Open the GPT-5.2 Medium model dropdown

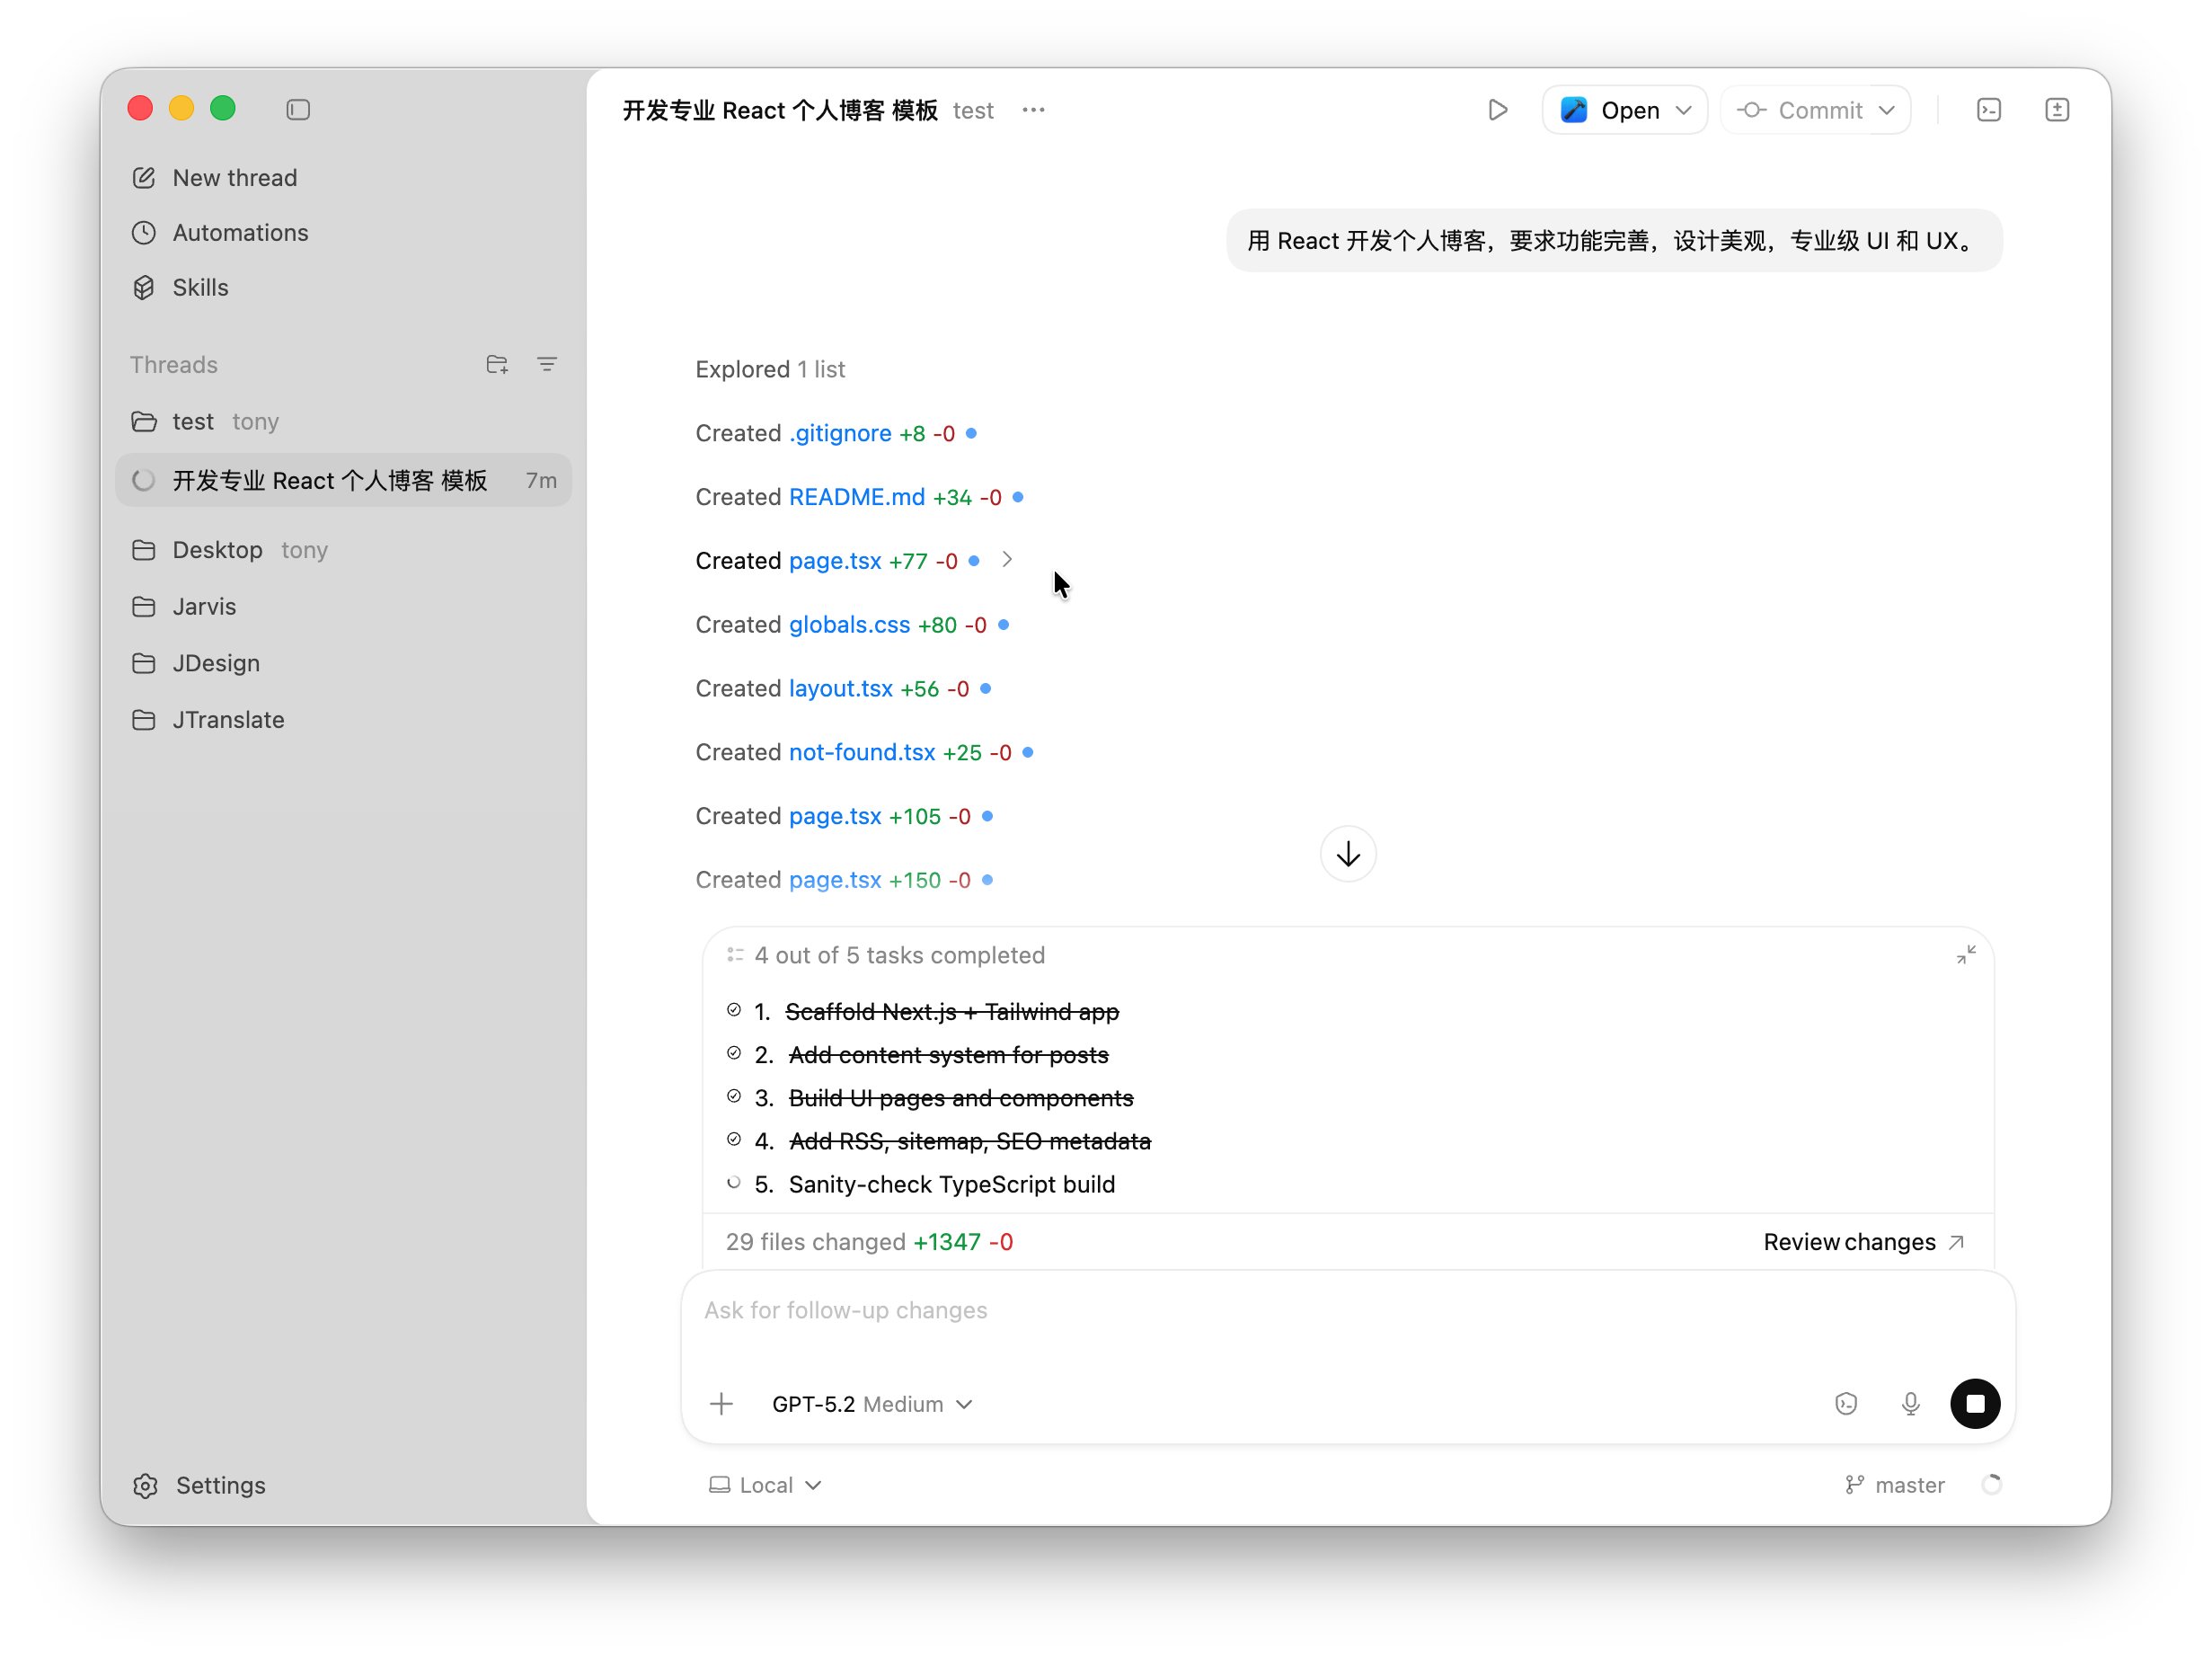click(x=871, y=1404)
